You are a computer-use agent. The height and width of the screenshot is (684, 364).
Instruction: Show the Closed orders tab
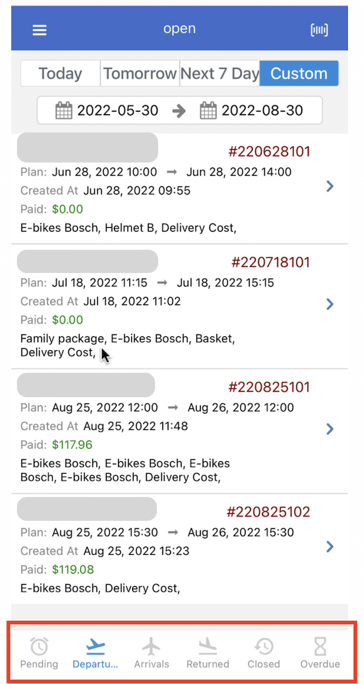pyautogui.click(x=264, y=653)
